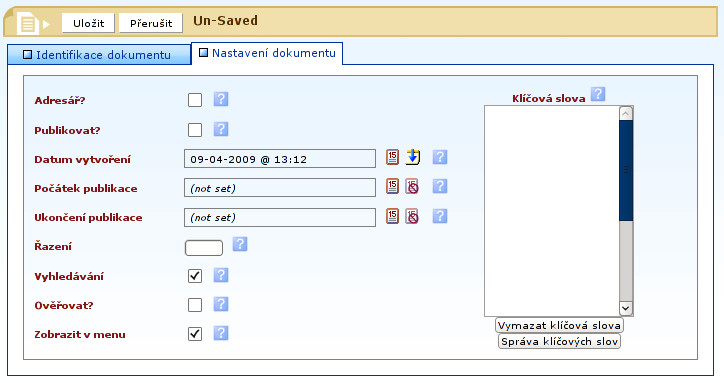Focus the Řazení input field
Image resolution: width=724 pixels, height=383 pixels.
pyautogui.click(x=204, y=248)
